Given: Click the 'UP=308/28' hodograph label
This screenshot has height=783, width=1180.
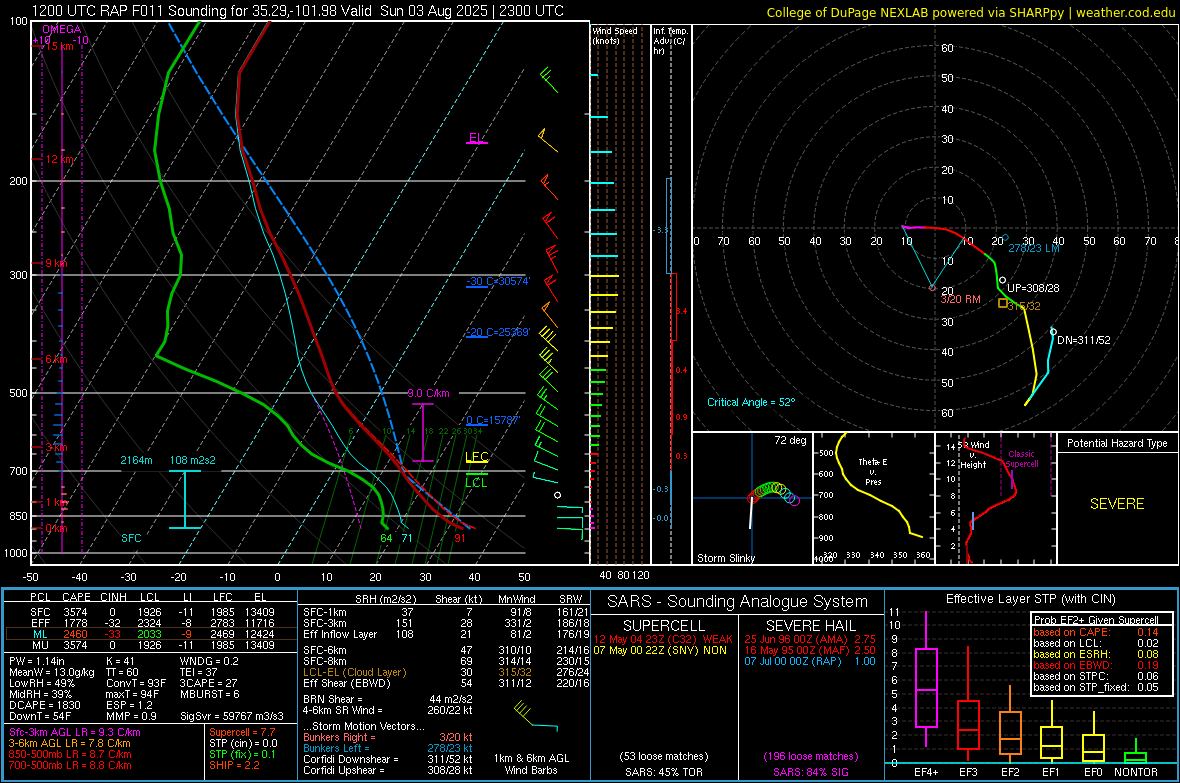Looking at the screenshot, I should (x=1032, y=288).
